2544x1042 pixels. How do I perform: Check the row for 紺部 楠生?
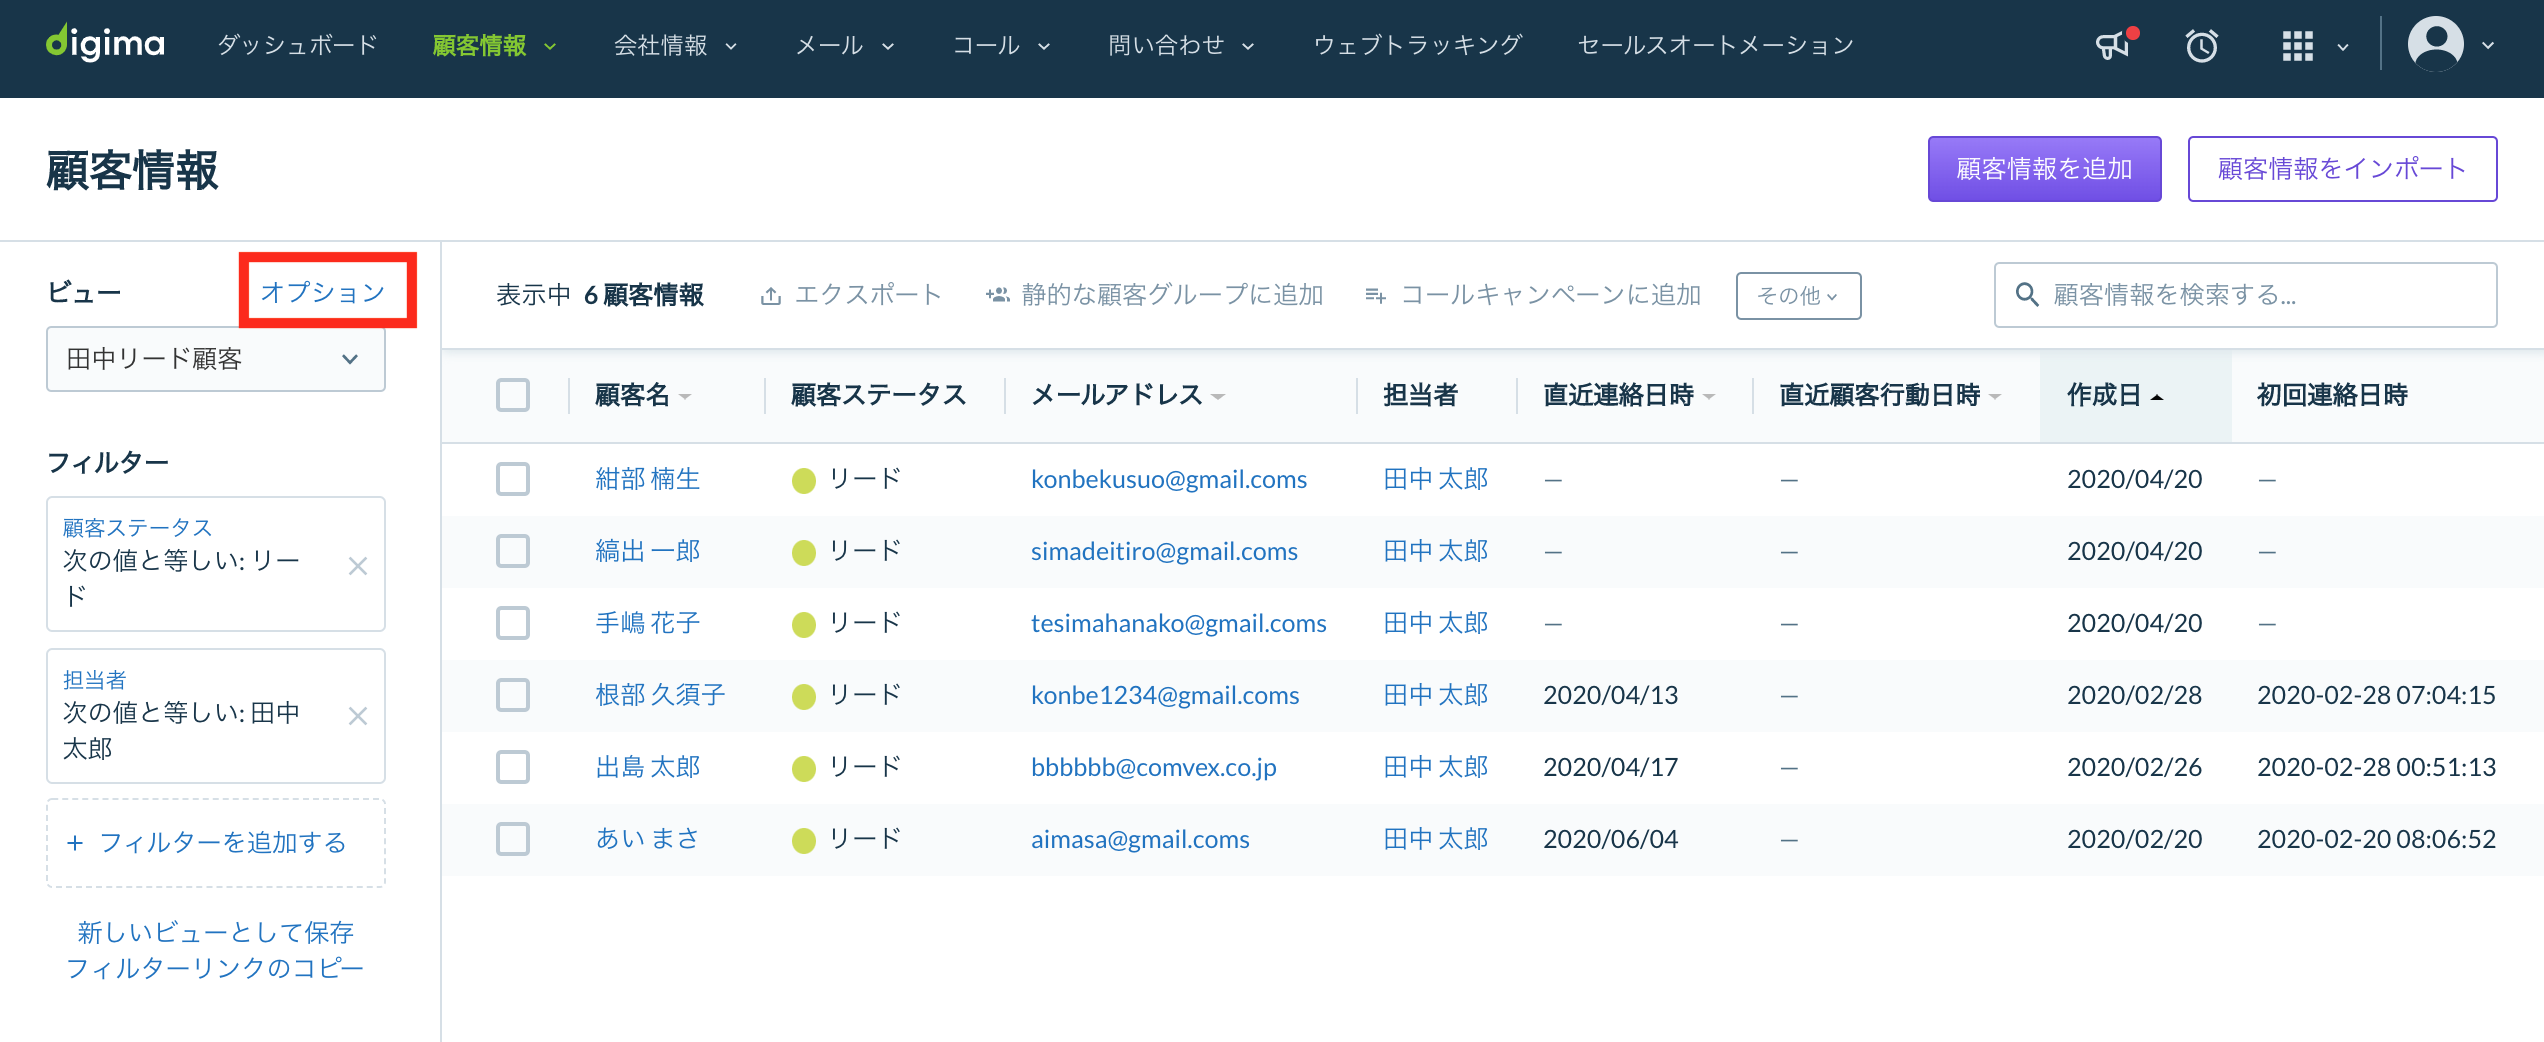(513, 479)
